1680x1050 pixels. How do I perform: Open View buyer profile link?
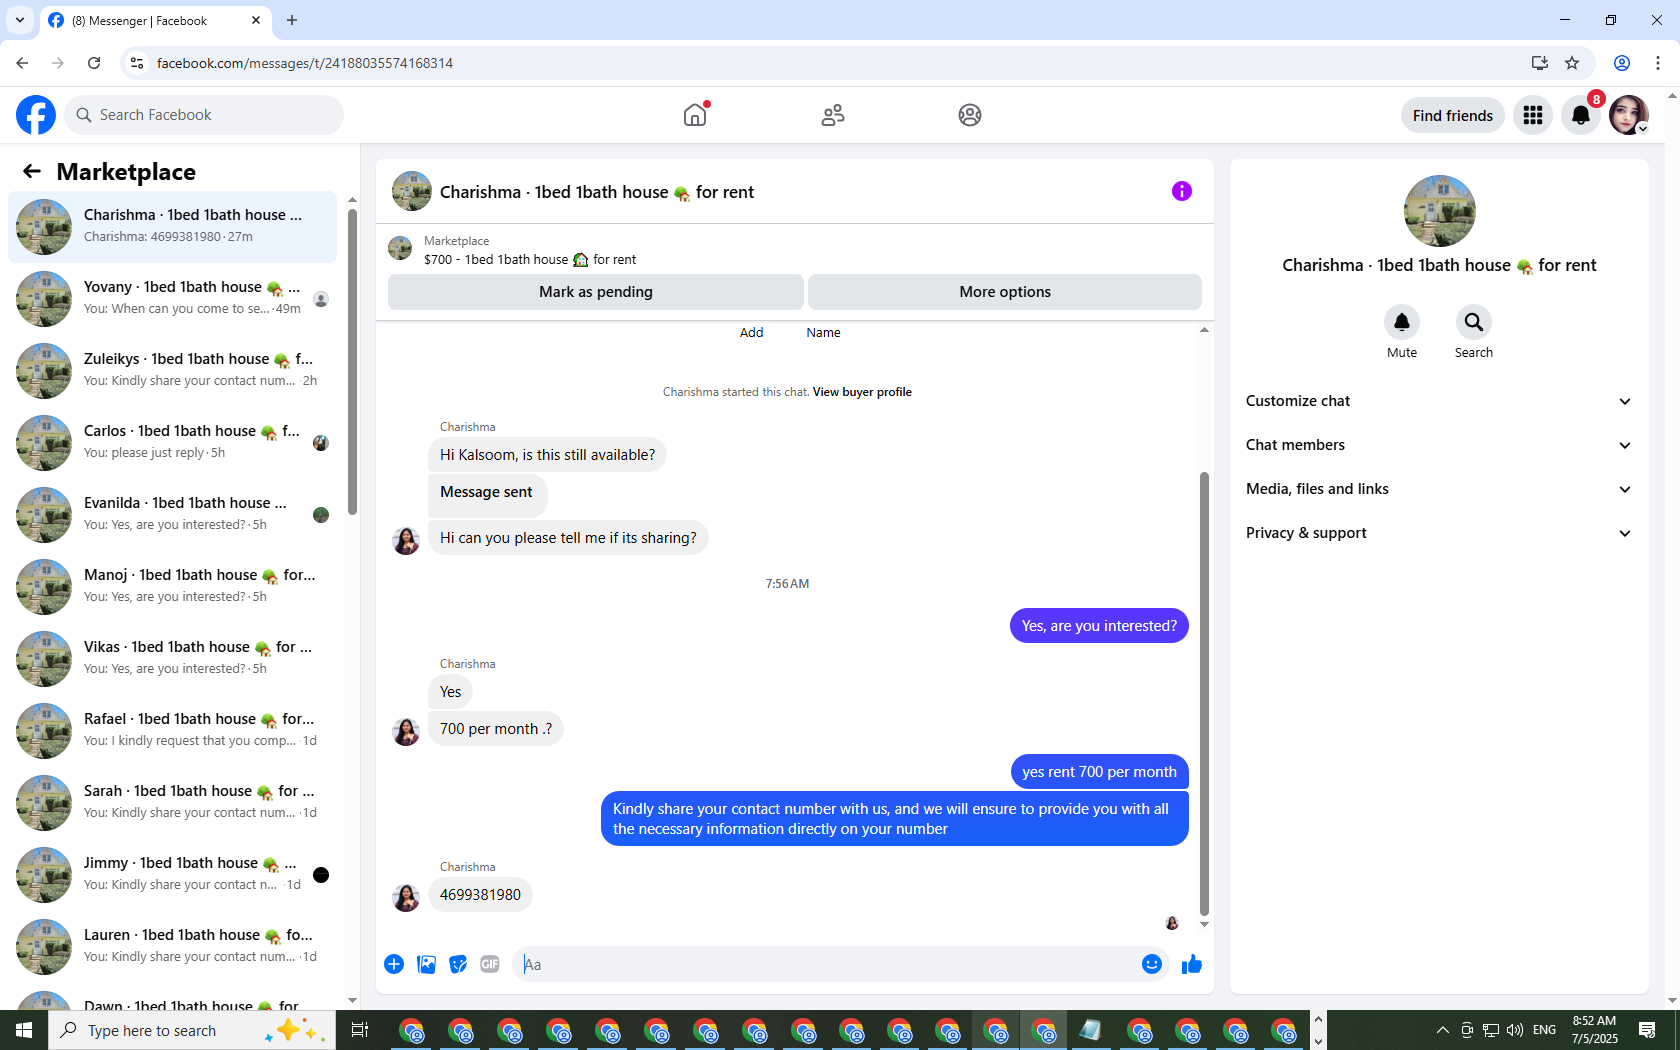(862, 392)
